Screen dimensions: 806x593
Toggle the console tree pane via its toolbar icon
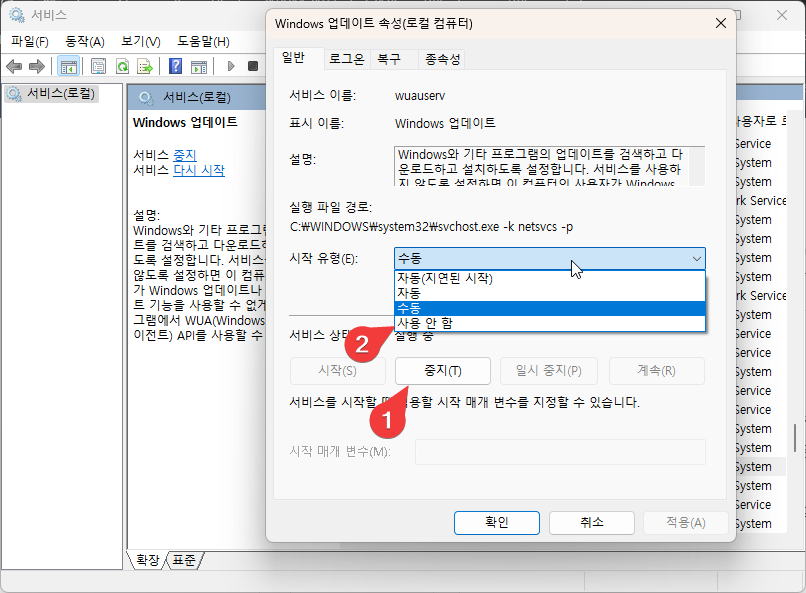click(67, 66)
